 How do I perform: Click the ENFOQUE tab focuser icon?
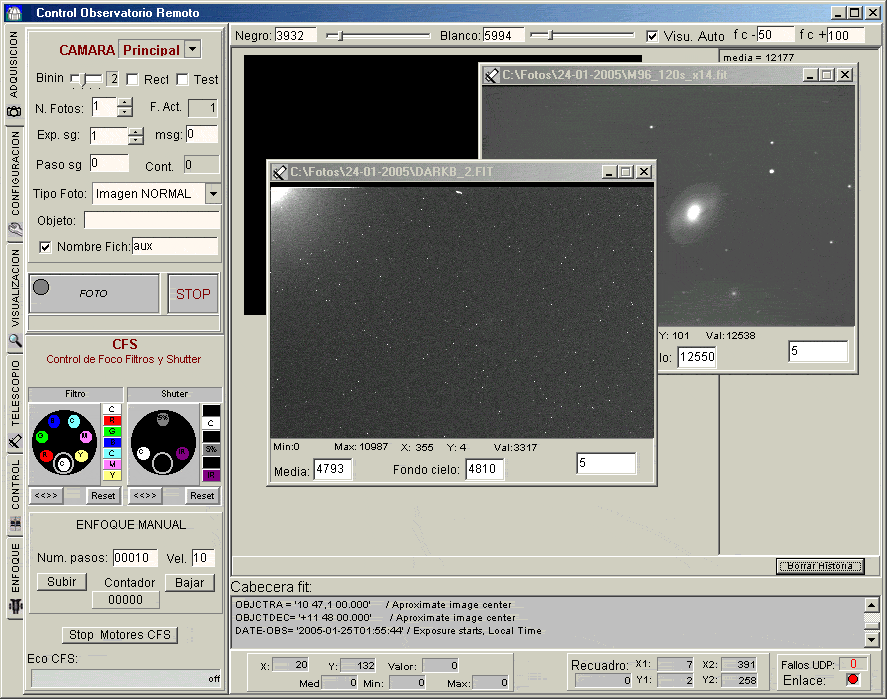click(14, 607)
